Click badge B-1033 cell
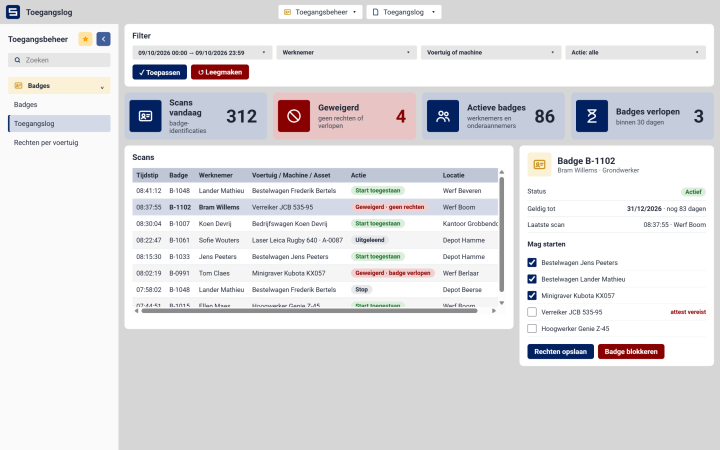The width and height of the screenshot is (720, 450). coord(179,257)
